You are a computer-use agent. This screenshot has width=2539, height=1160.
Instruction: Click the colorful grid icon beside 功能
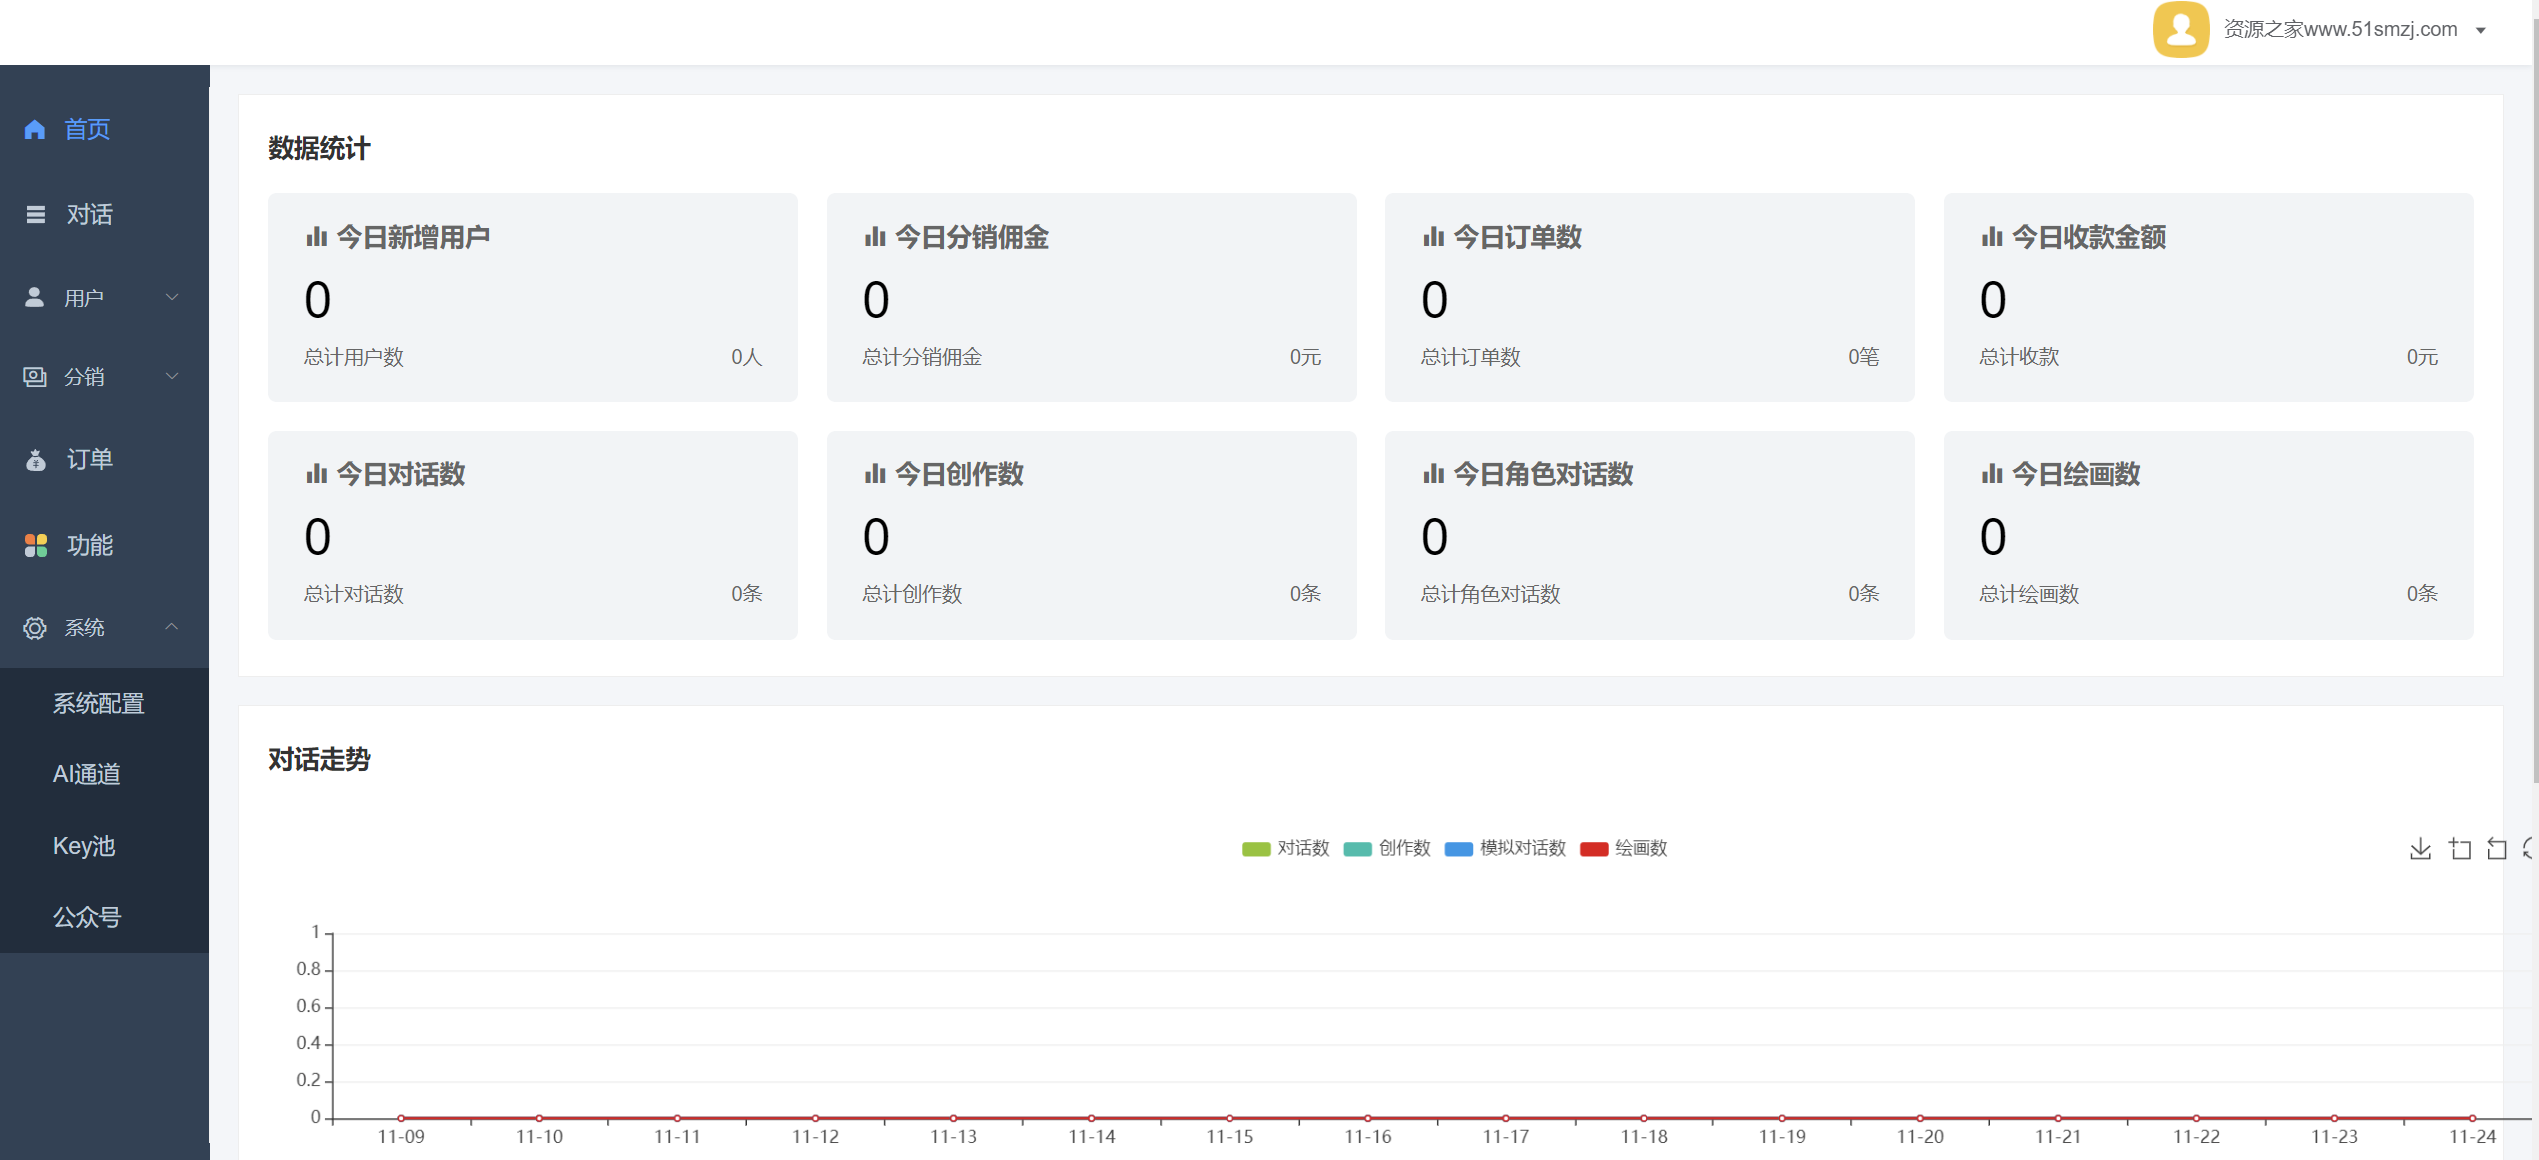(36, 545)
